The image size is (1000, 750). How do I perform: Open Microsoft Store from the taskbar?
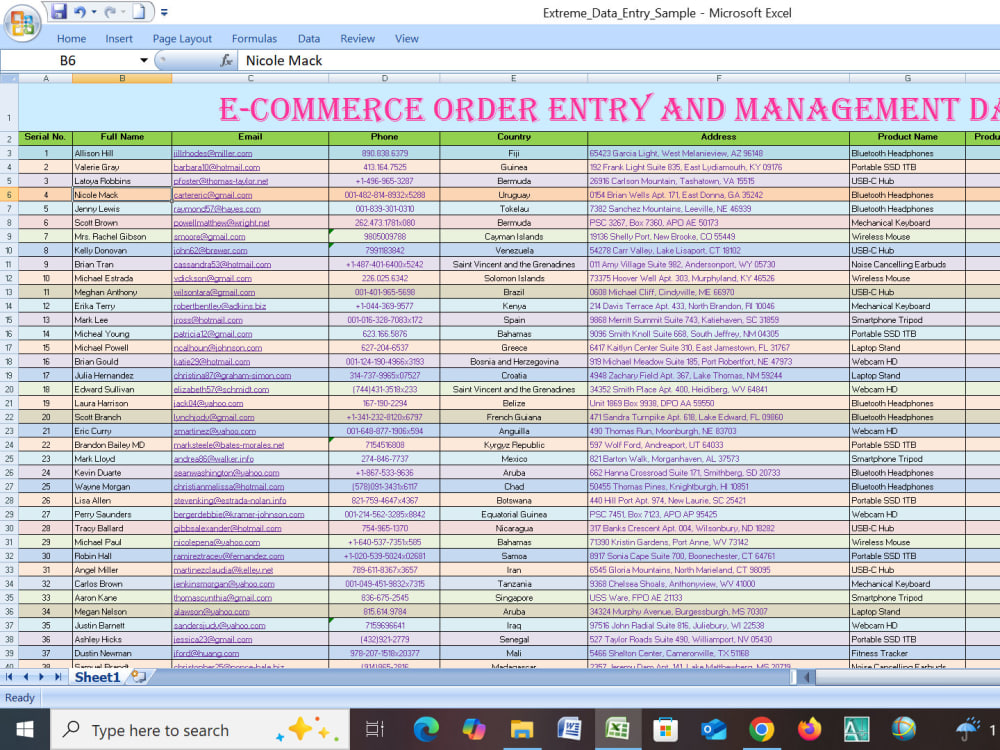point(665,730)
